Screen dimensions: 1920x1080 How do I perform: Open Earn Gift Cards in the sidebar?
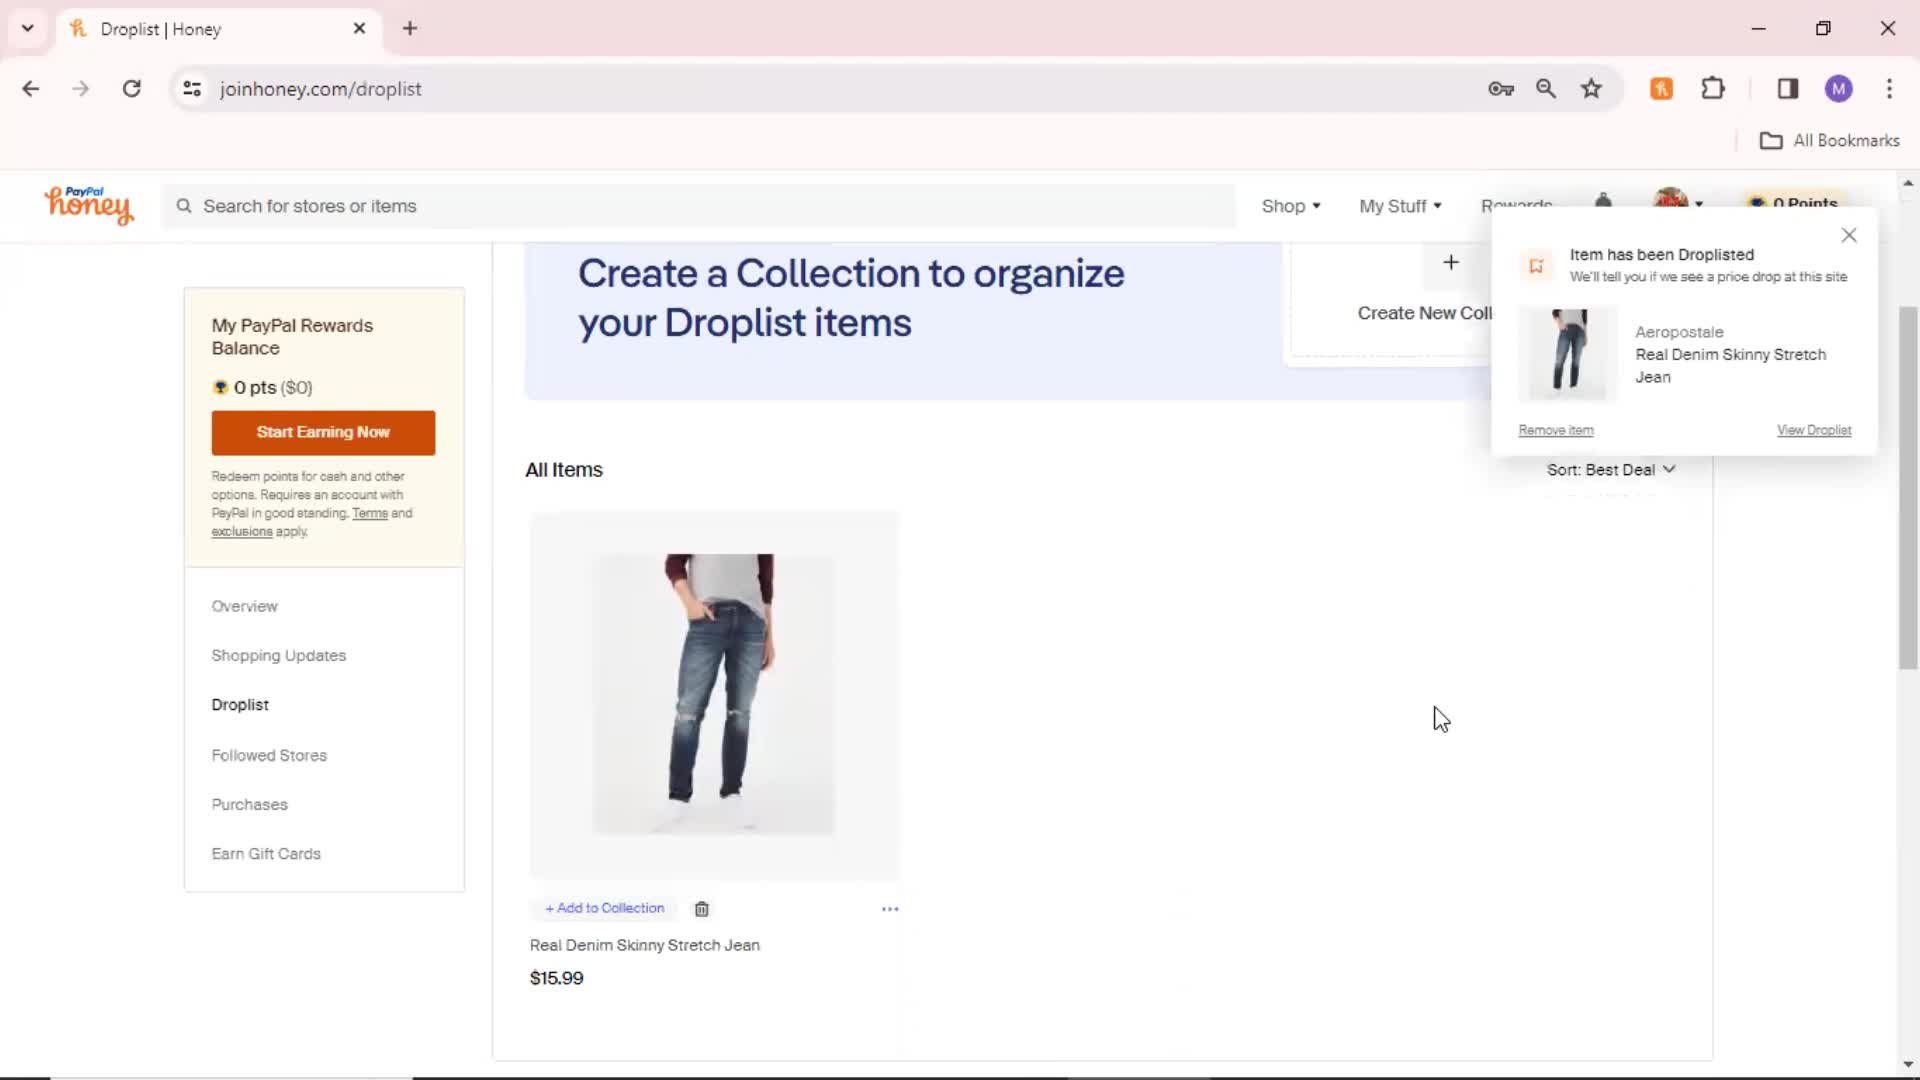[x=266, y=853]
